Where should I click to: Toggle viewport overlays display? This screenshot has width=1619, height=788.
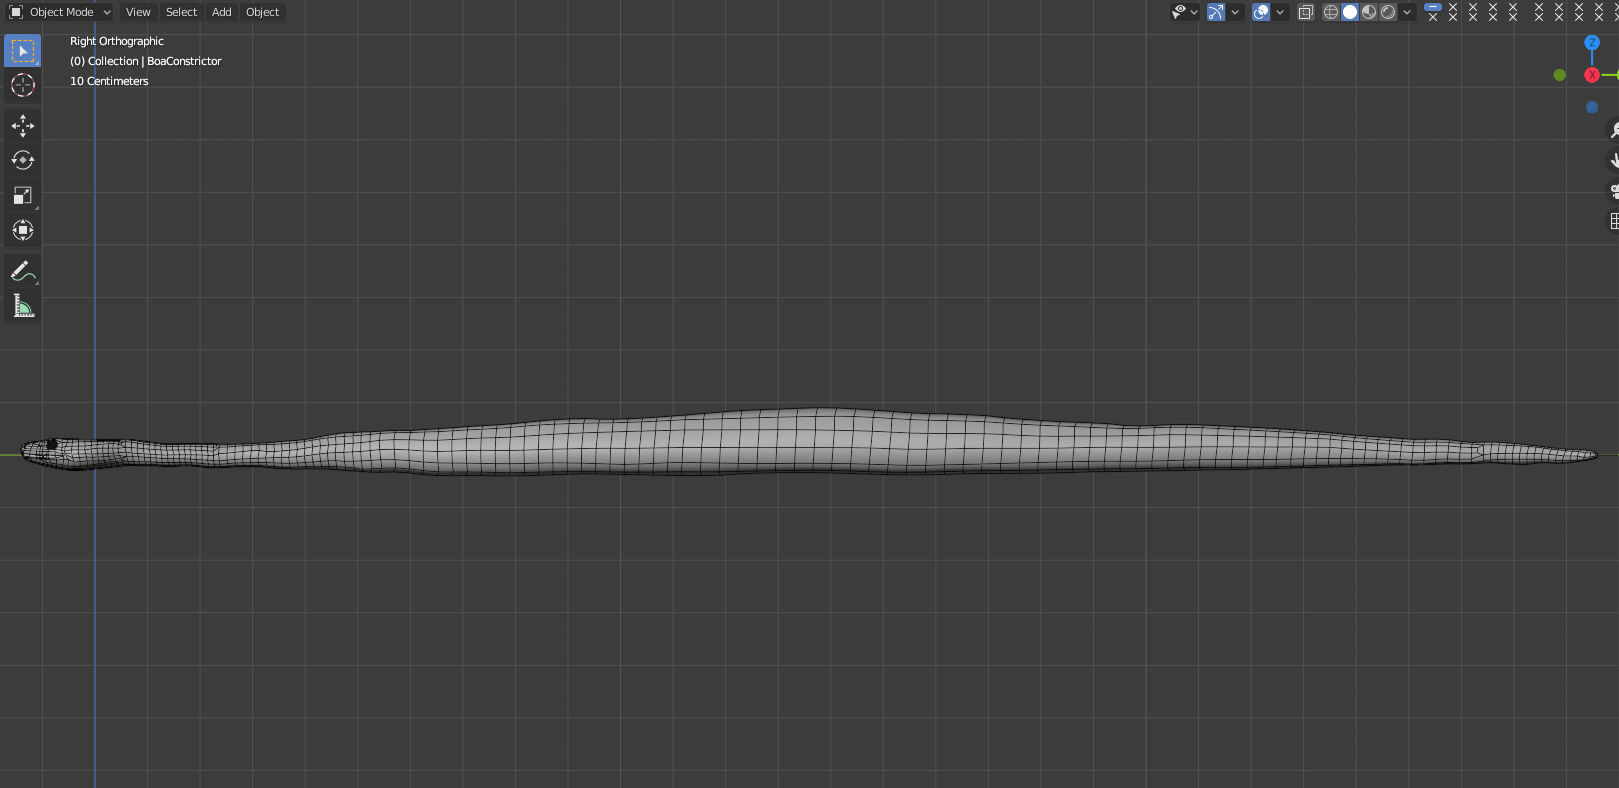[x=1261, y=12]
